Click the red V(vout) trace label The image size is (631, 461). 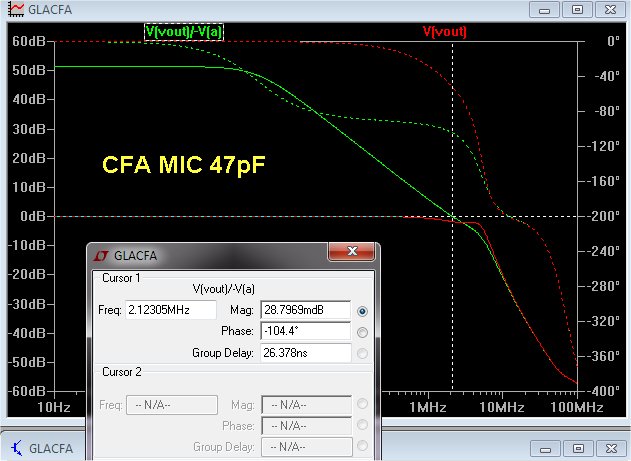(x=445, y=31)
